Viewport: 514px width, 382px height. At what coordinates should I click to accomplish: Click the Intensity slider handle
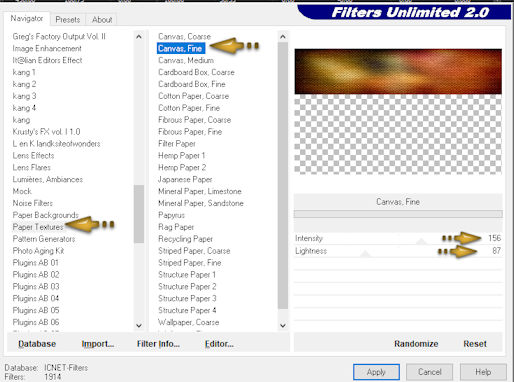click(x=421, y=241)
